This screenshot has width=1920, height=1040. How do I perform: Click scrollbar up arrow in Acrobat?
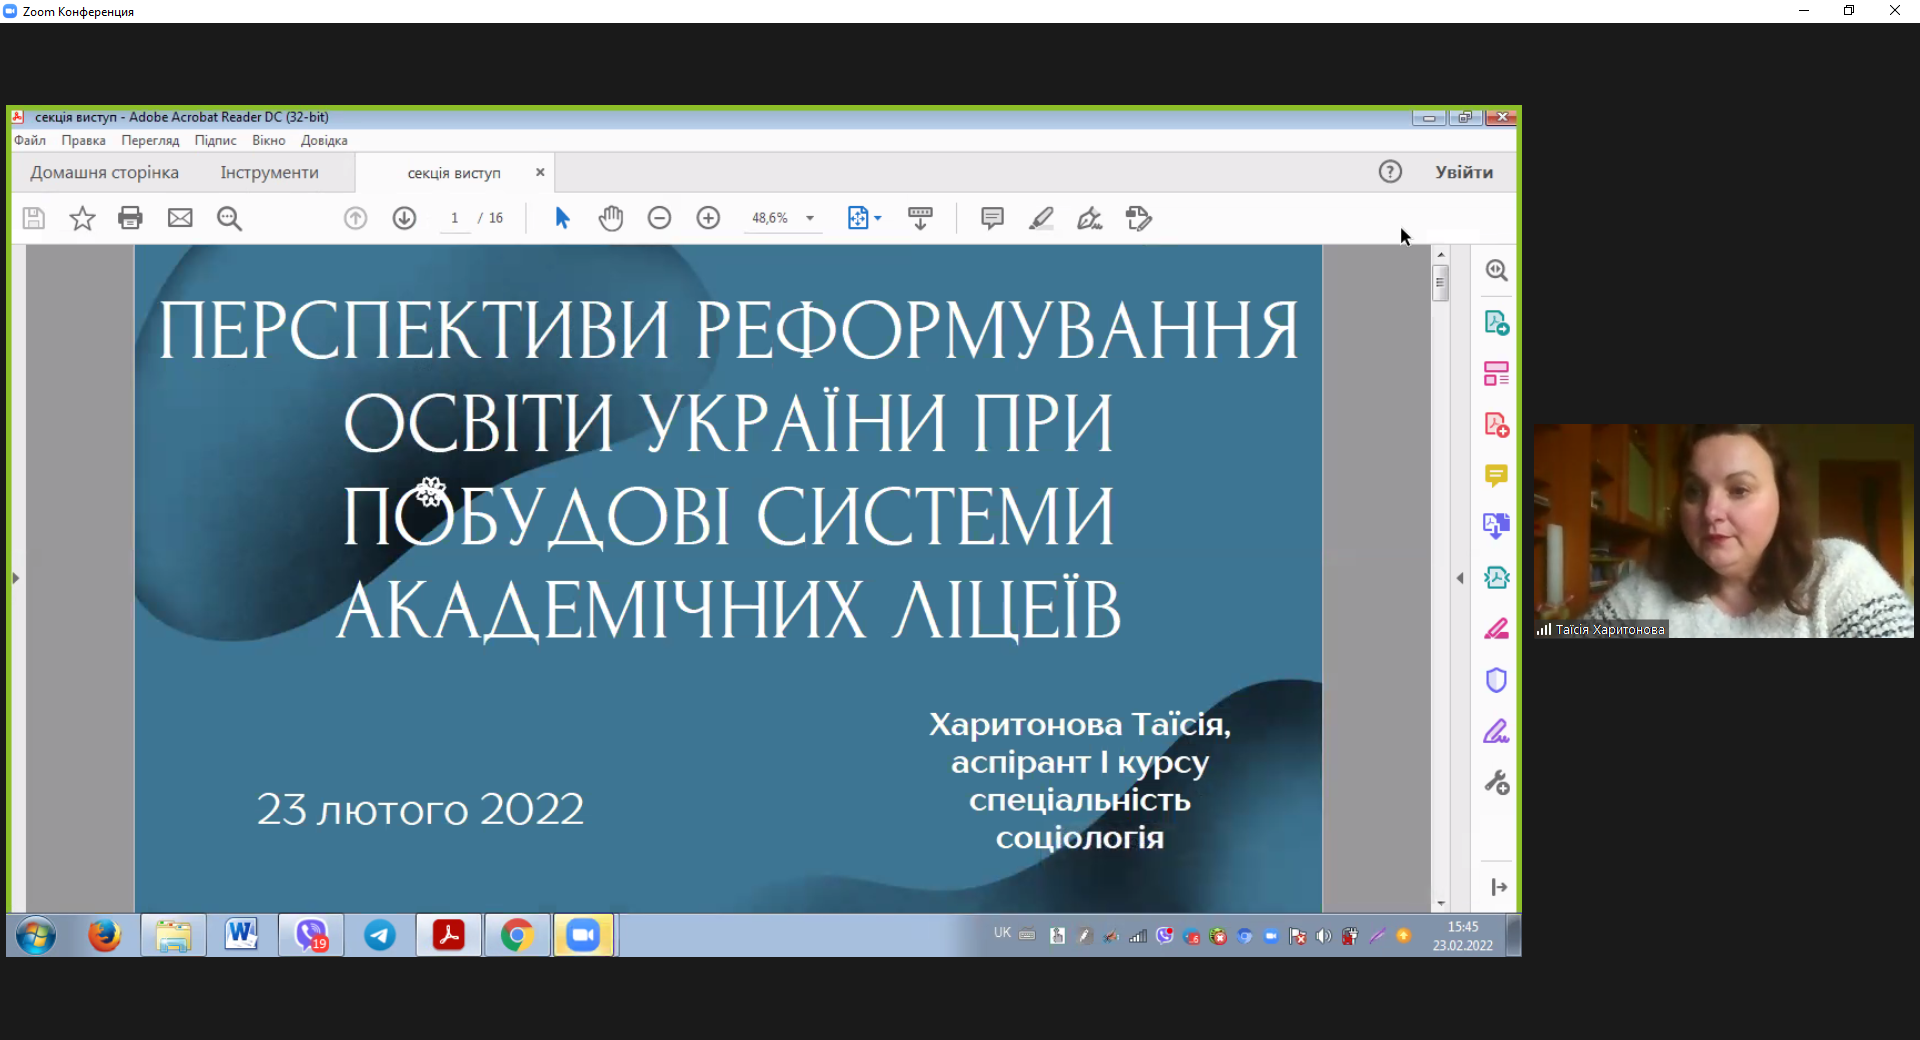[x=1441, y=255]
